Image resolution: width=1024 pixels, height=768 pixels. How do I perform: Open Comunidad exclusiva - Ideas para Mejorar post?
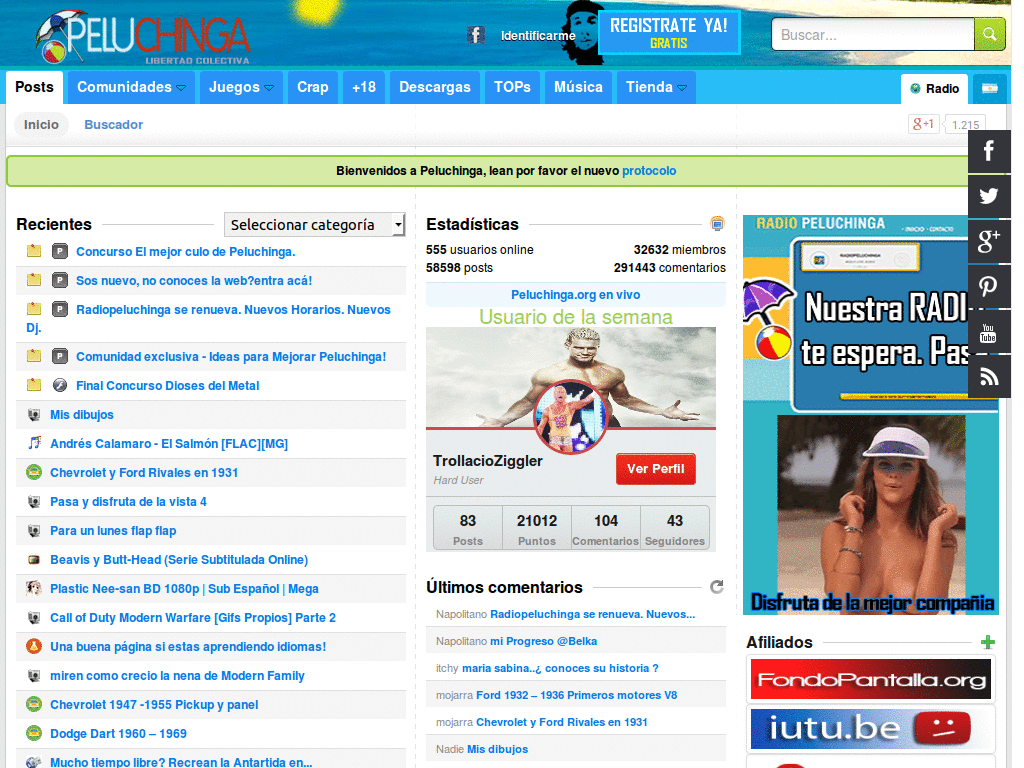[x=231, y=357]
